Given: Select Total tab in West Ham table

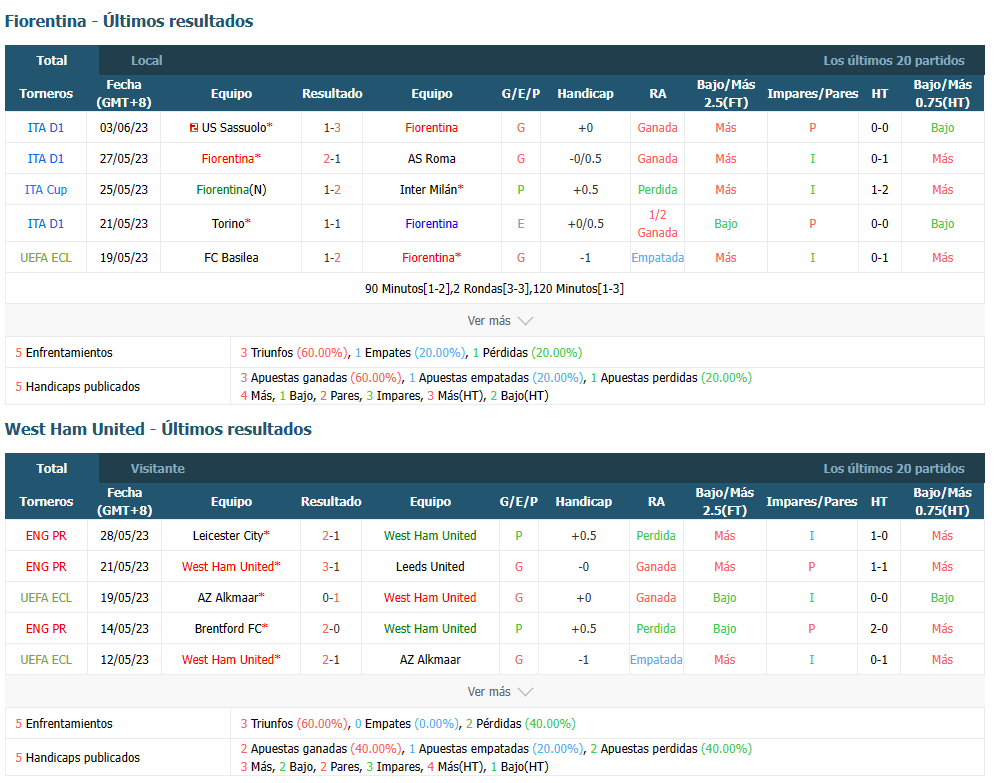Looking at the screenshot, I should 51,469.
